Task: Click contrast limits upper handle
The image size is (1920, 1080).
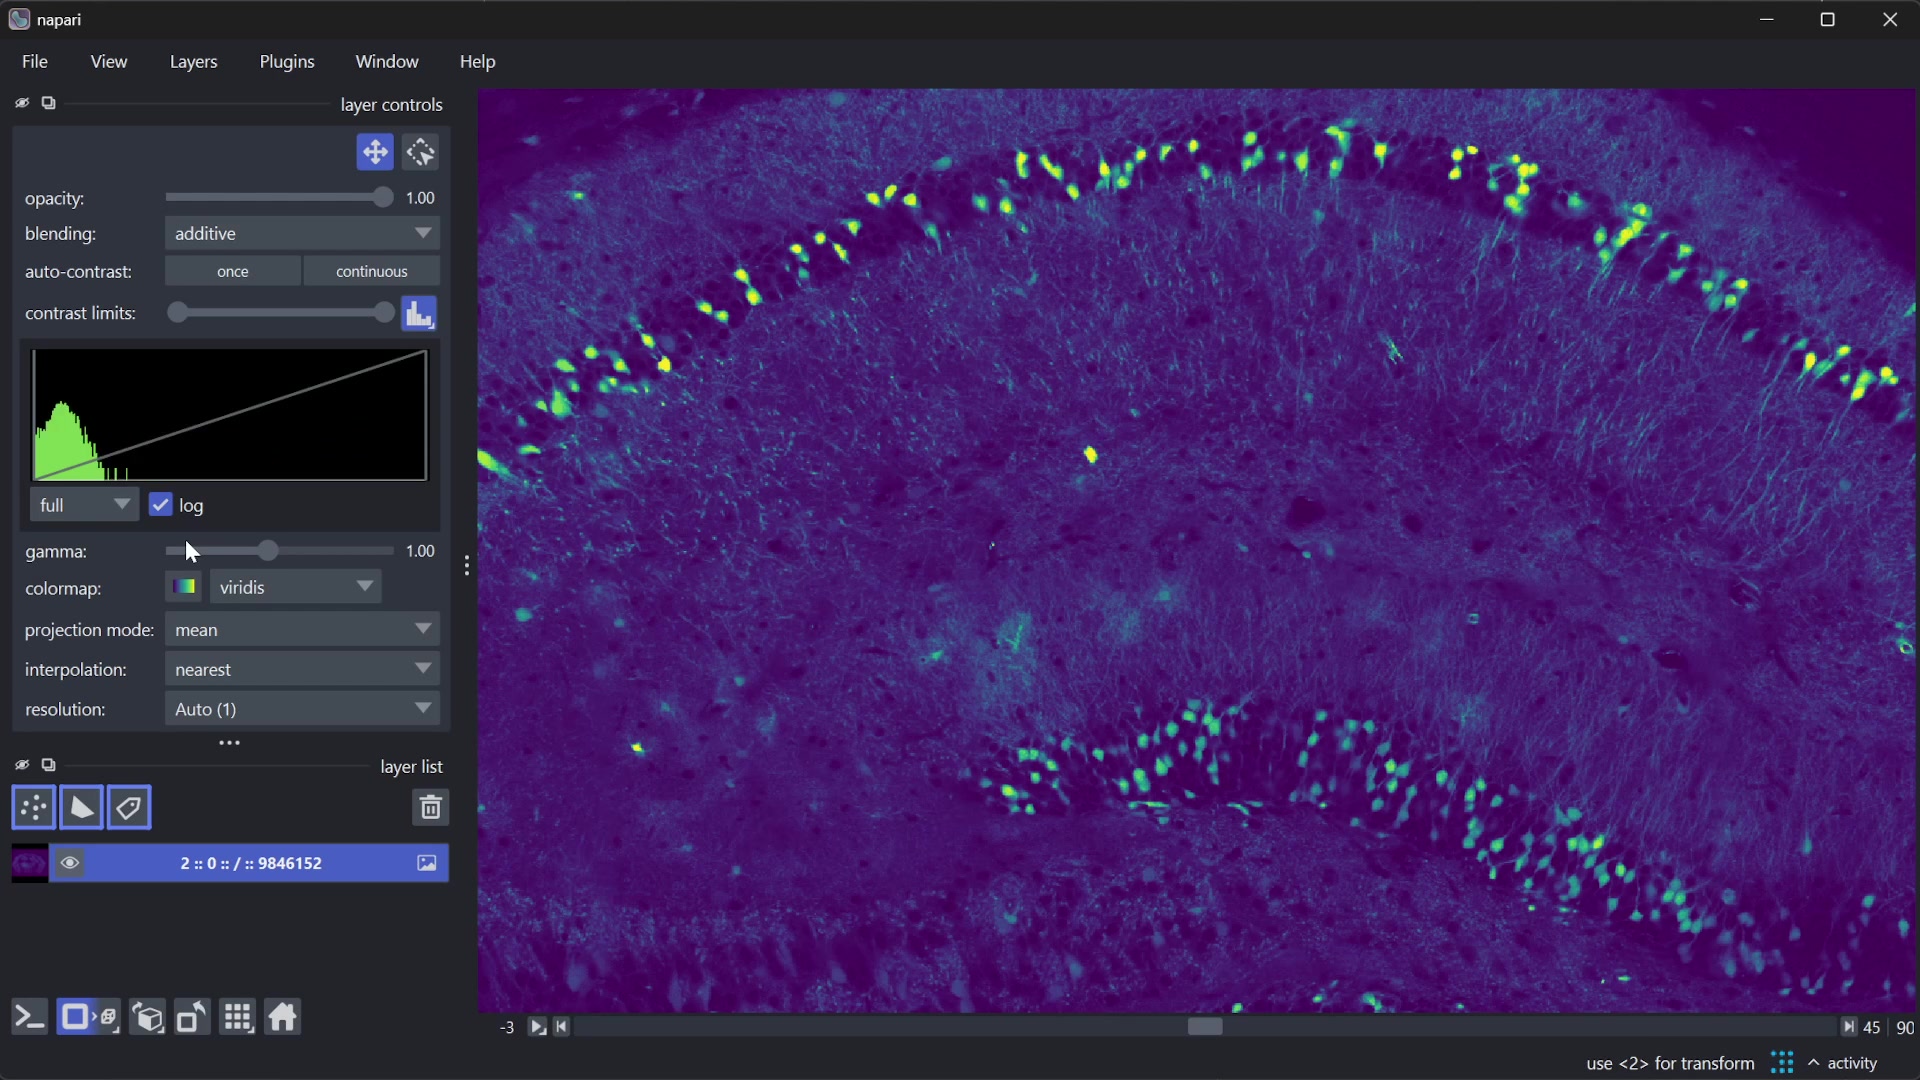Action: tap(384, 313)
